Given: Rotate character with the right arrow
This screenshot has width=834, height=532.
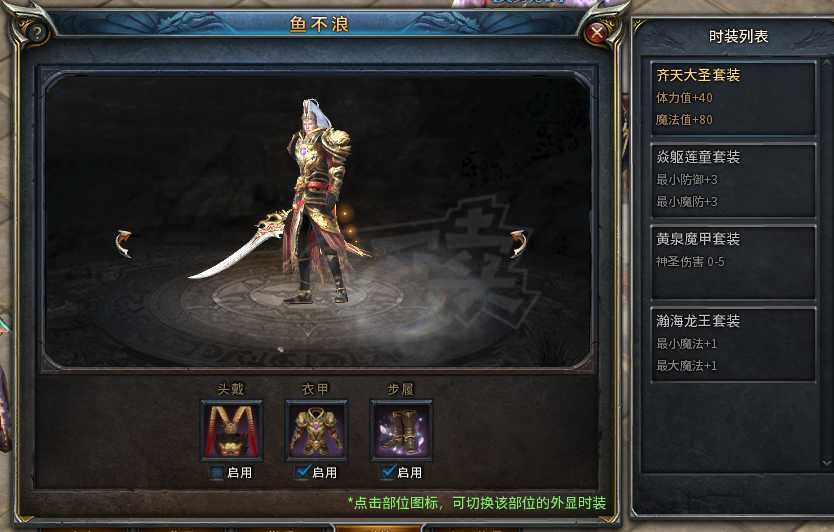Looking at the screenshot, I should coord(518,244).
